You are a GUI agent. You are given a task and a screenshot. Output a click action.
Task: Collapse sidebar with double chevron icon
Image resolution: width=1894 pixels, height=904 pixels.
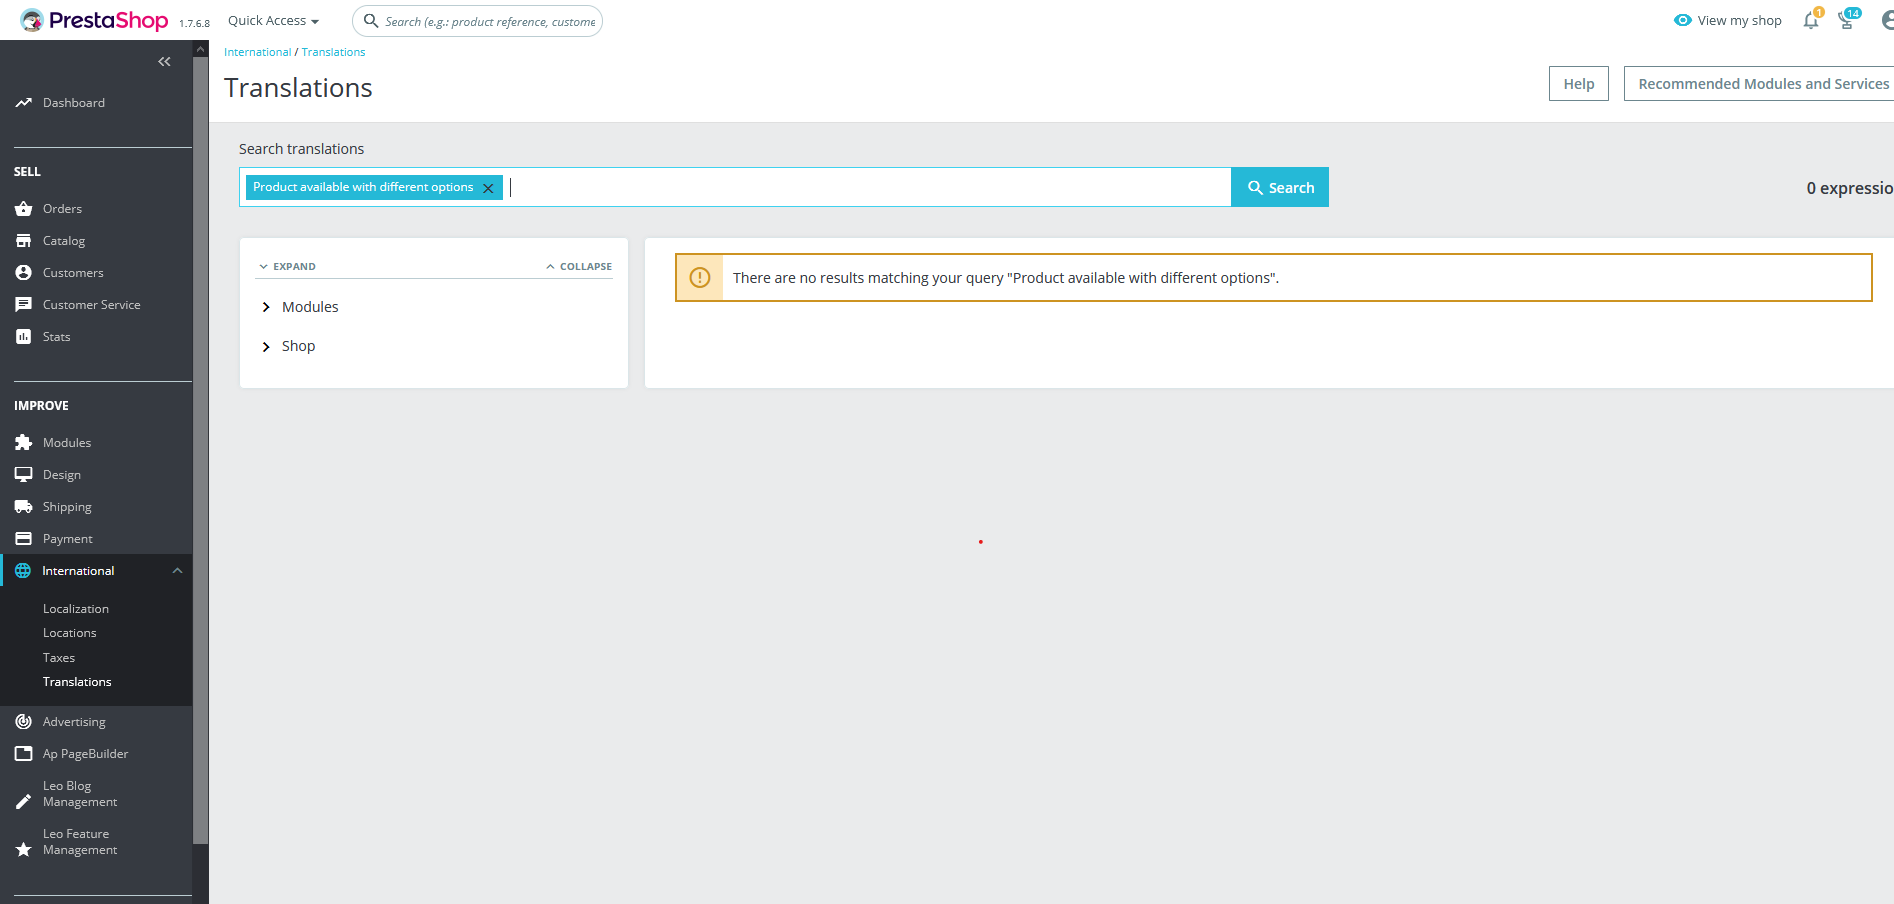(164, 62)
